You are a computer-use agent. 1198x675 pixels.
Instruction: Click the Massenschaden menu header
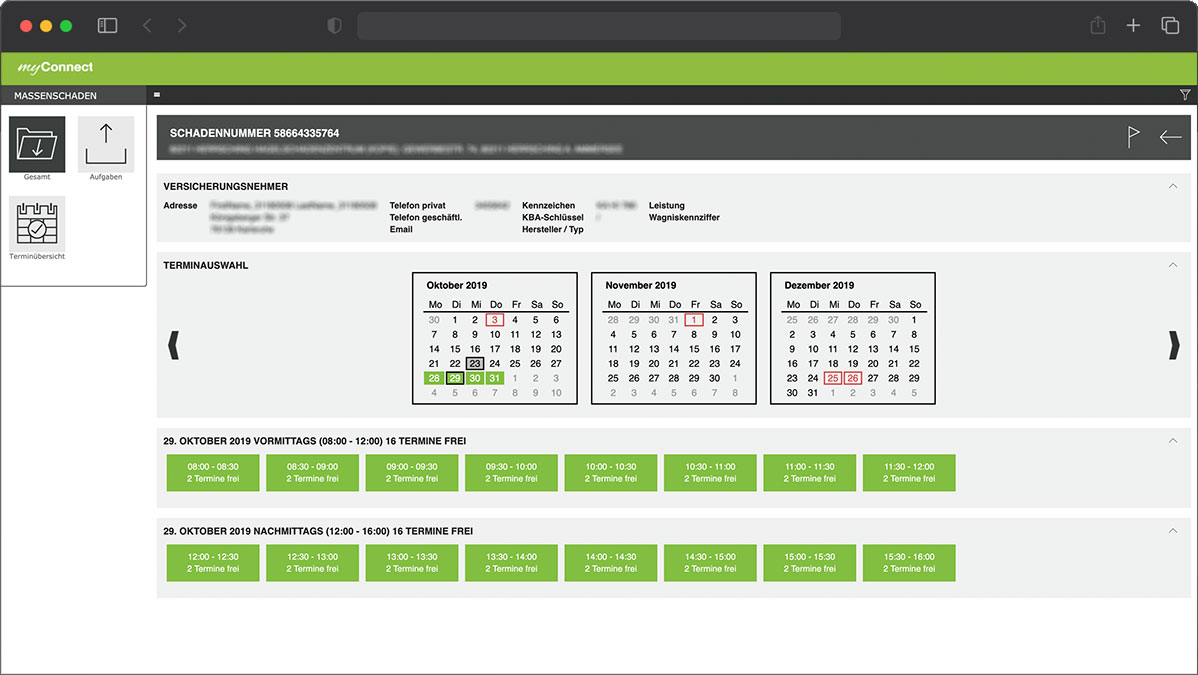56,96
